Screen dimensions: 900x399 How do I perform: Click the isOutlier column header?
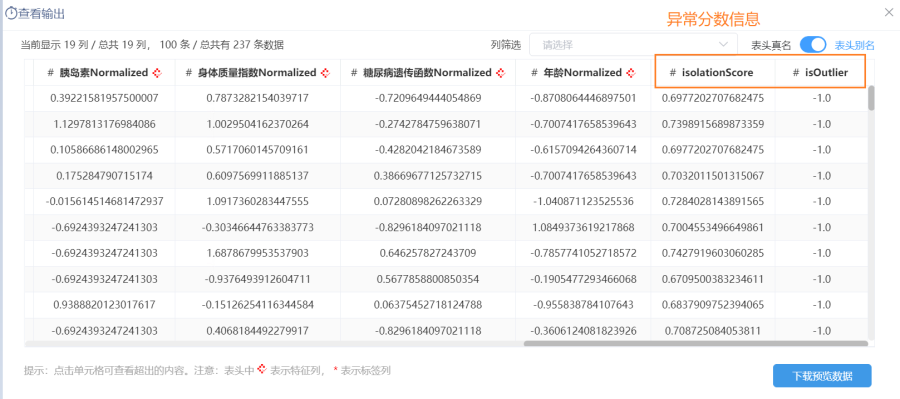click(820, 73)
